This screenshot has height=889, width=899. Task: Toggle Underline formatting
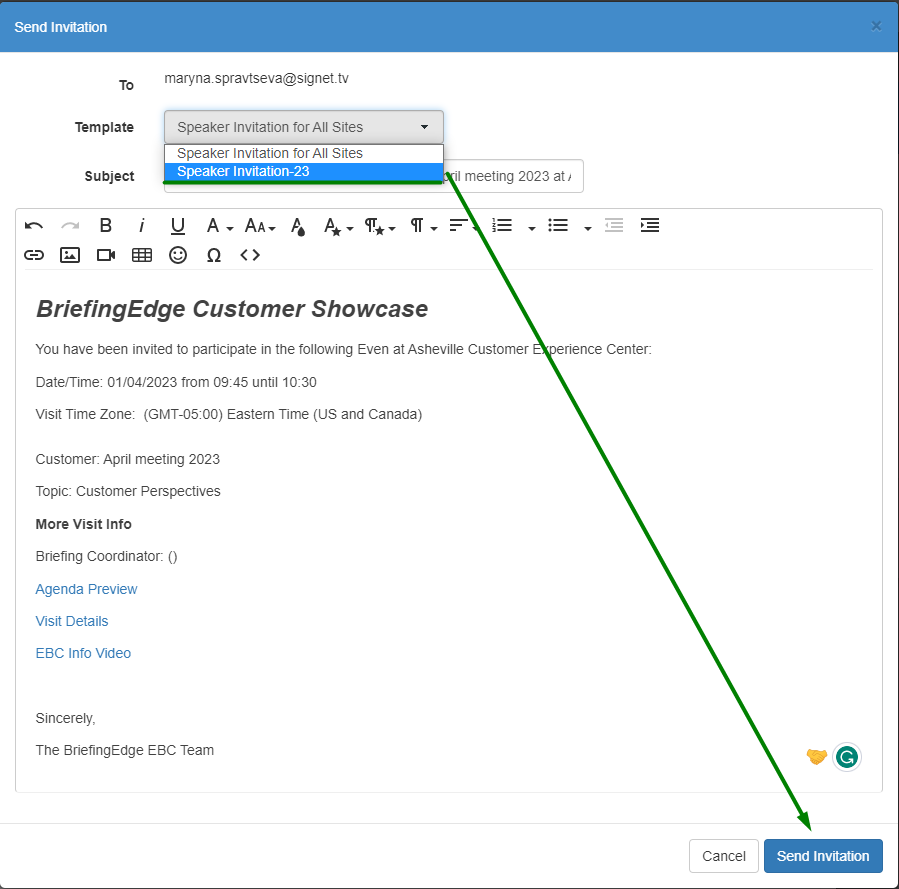click(x=178, y=226)
